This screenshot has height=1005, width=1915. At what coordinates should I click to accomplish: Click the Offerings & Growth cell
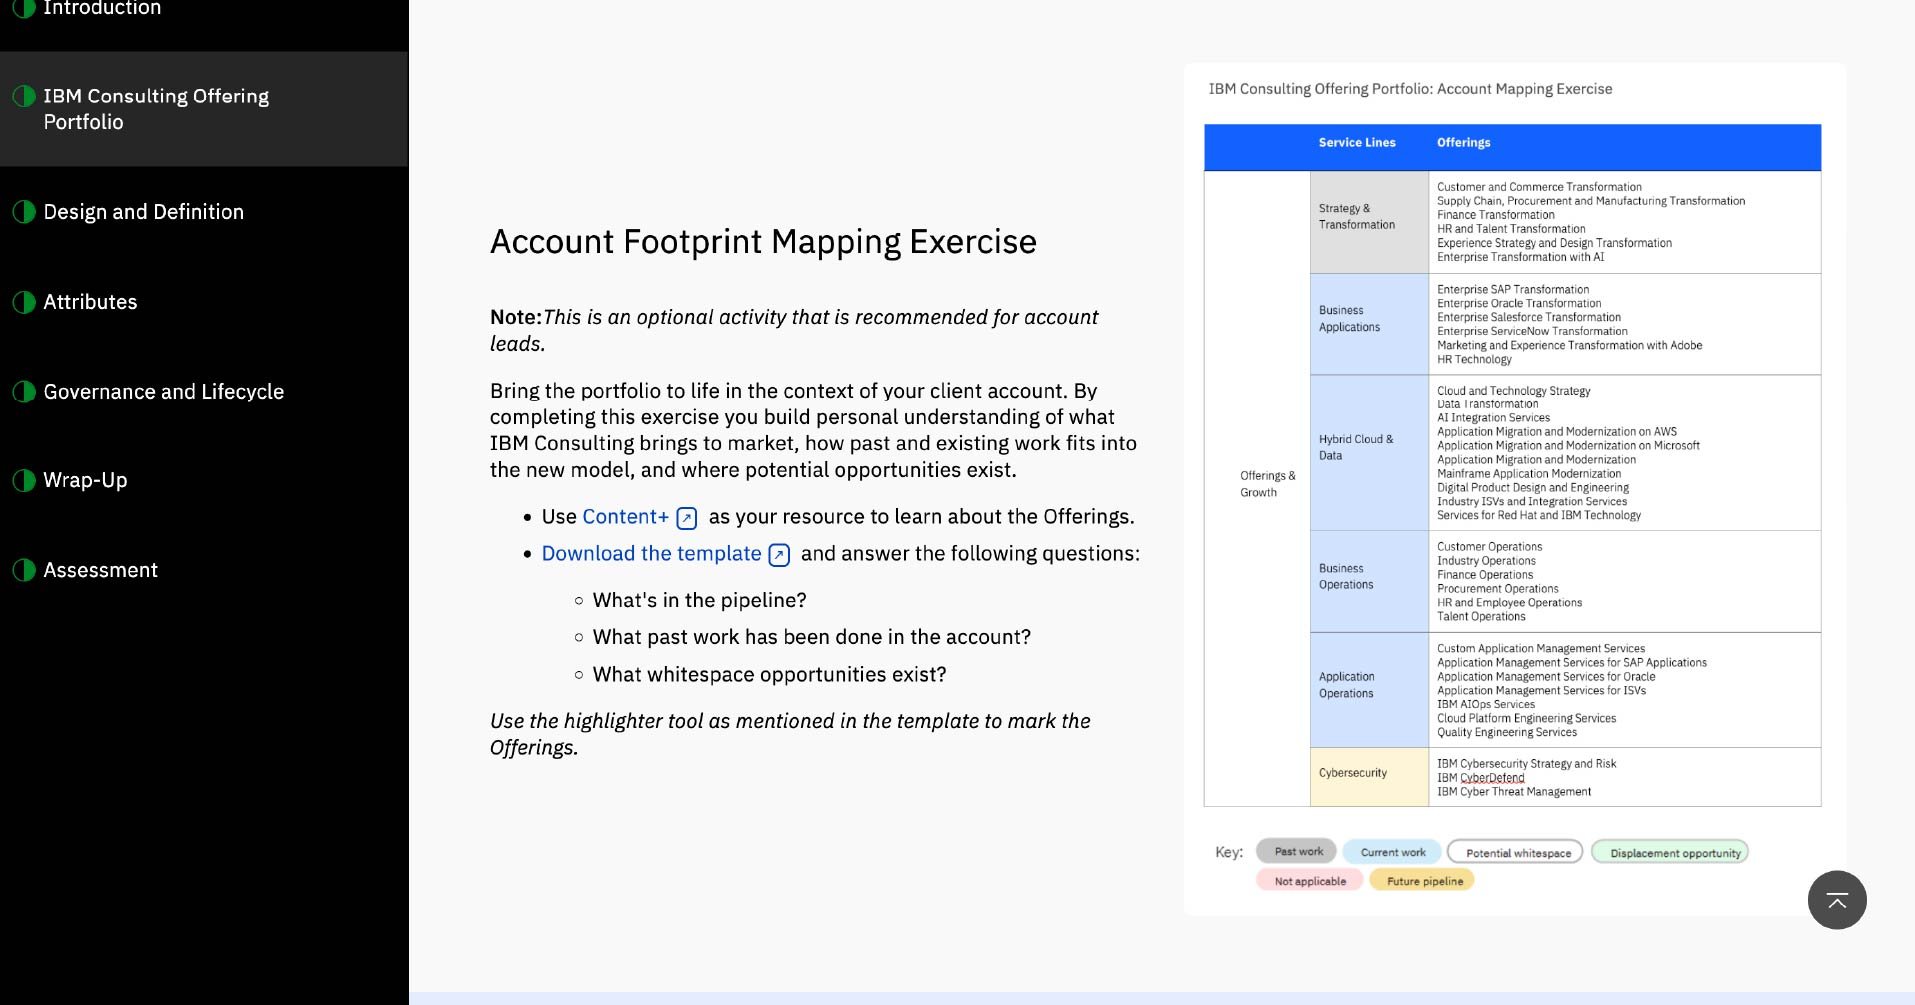coord(1258,488)
